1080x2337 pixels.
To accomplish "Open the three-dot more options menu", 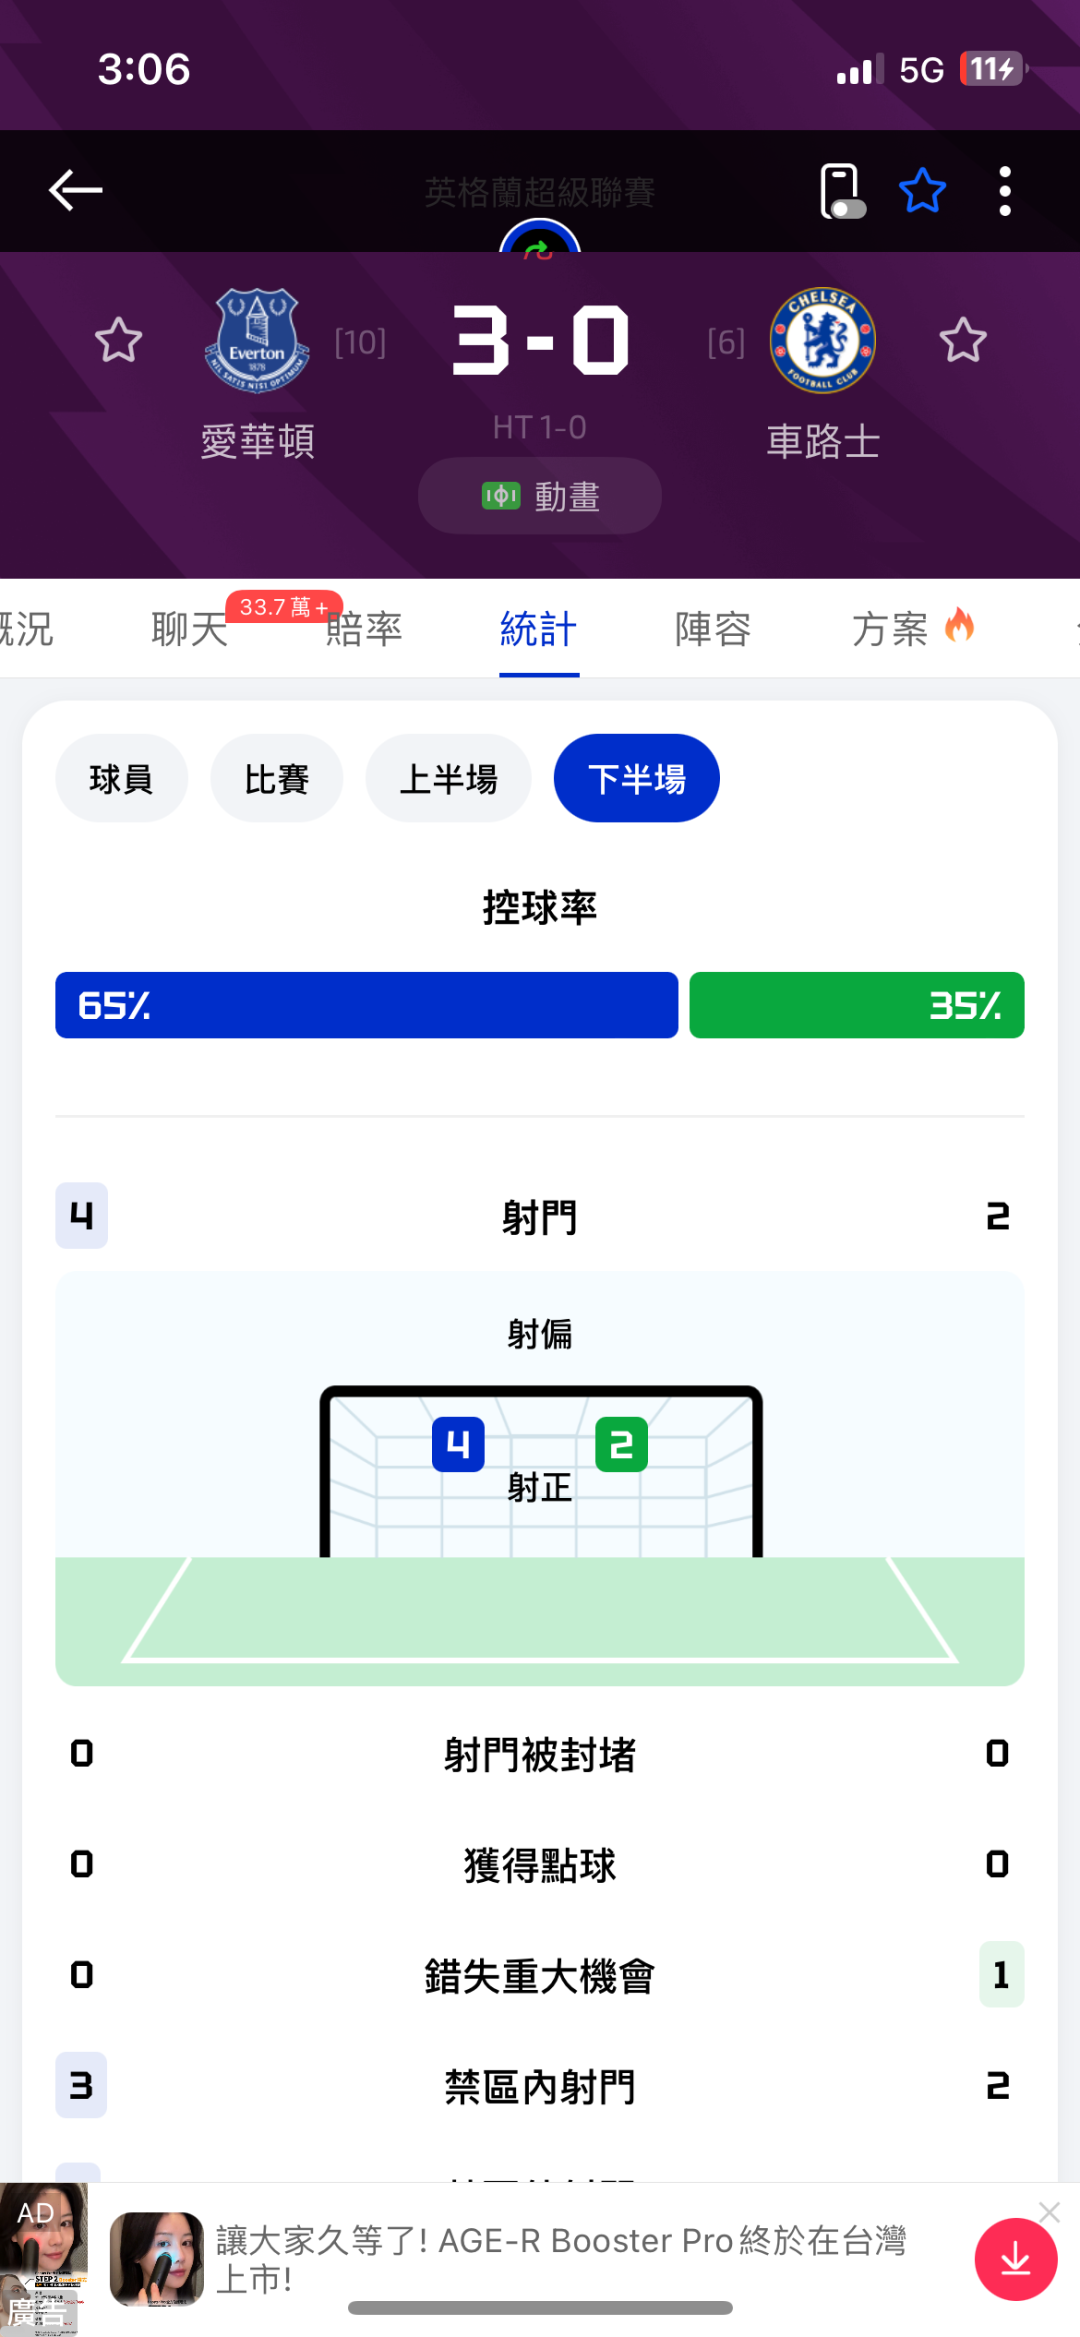I will [x=1005, y=191].
